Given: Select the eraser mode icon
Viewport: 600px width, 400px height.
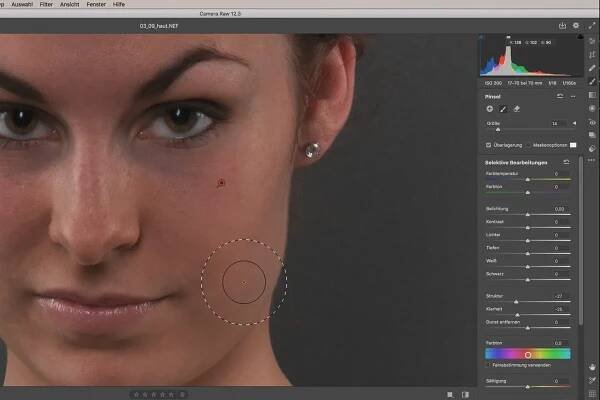Looking at the screenshot, I should (516, 108).
